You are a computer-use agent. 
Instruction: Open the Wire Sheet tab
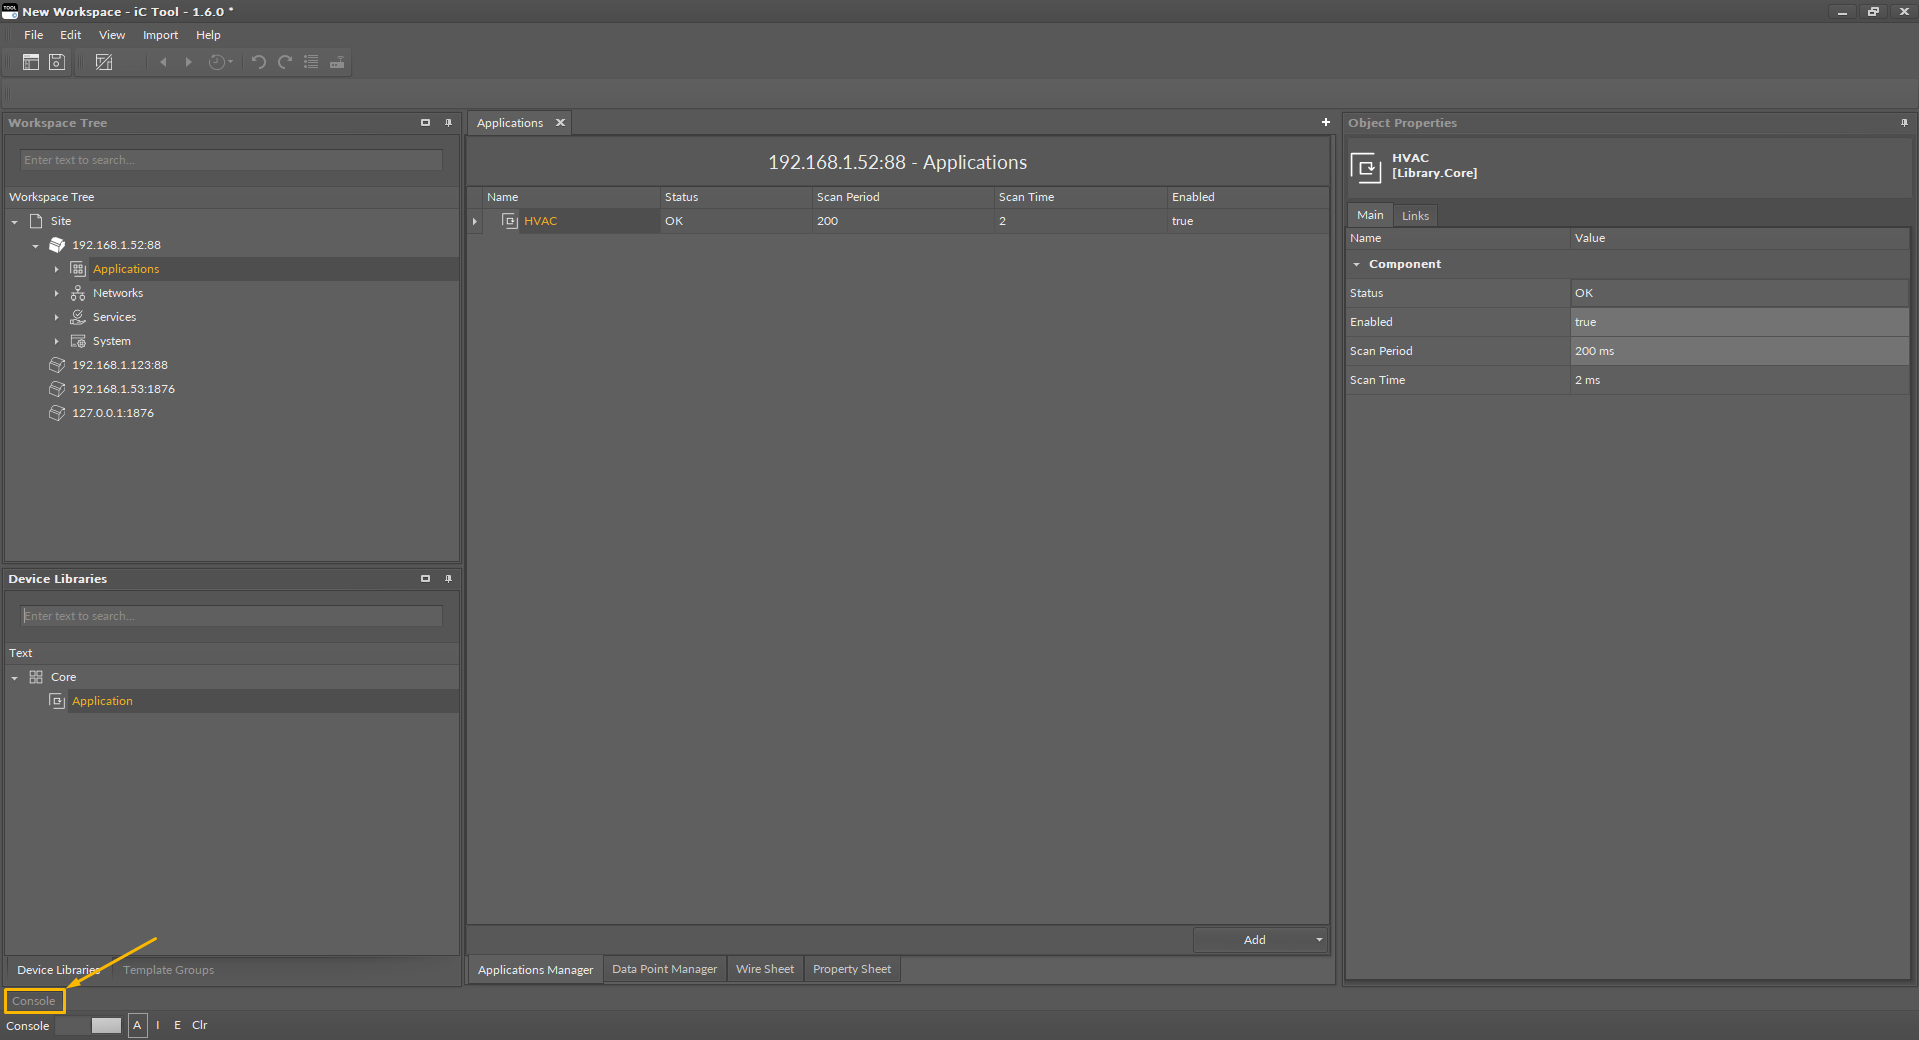tap(764, 969)
